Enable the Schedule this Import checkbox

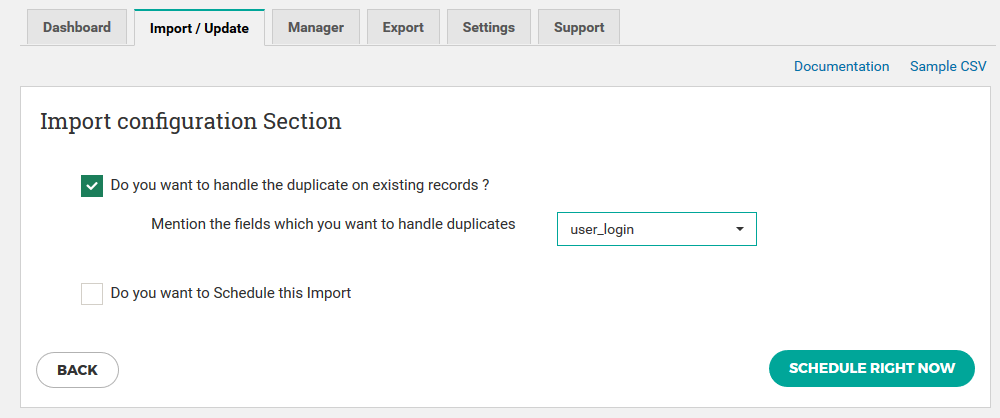92,294
